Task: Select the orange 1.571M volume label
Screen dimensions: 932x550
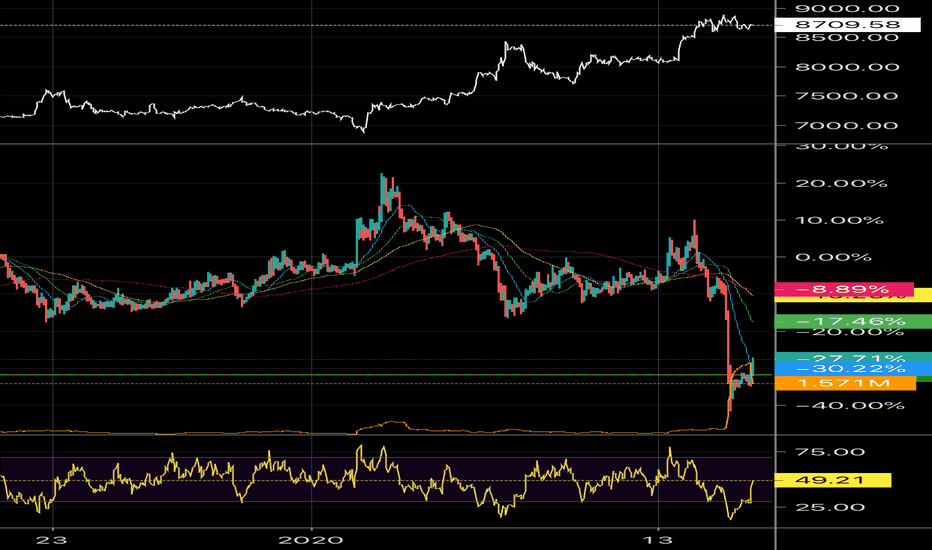Action: pyautogui.click(x=845, y=384)
